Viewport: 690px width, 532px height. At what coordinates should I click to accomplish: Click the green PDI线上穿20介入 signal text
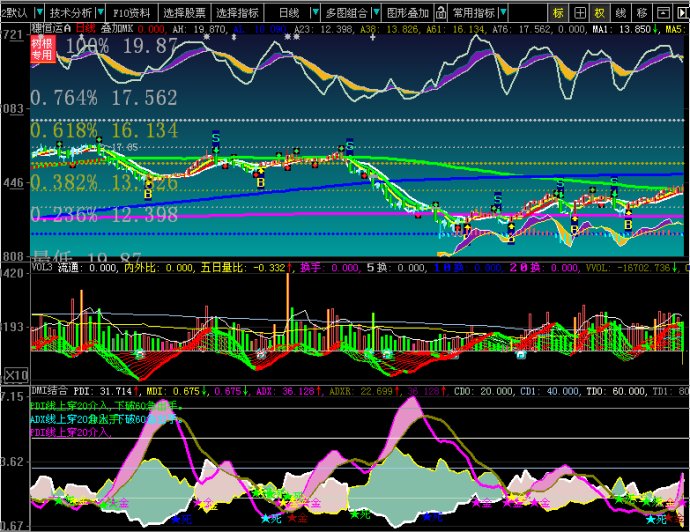(x=107, y=406)
